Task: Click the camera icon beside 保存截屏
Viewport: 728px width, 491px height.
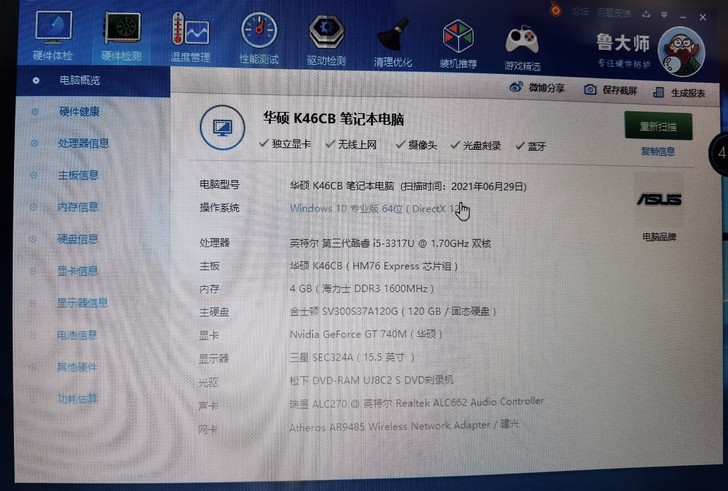Action: point(590,90)
